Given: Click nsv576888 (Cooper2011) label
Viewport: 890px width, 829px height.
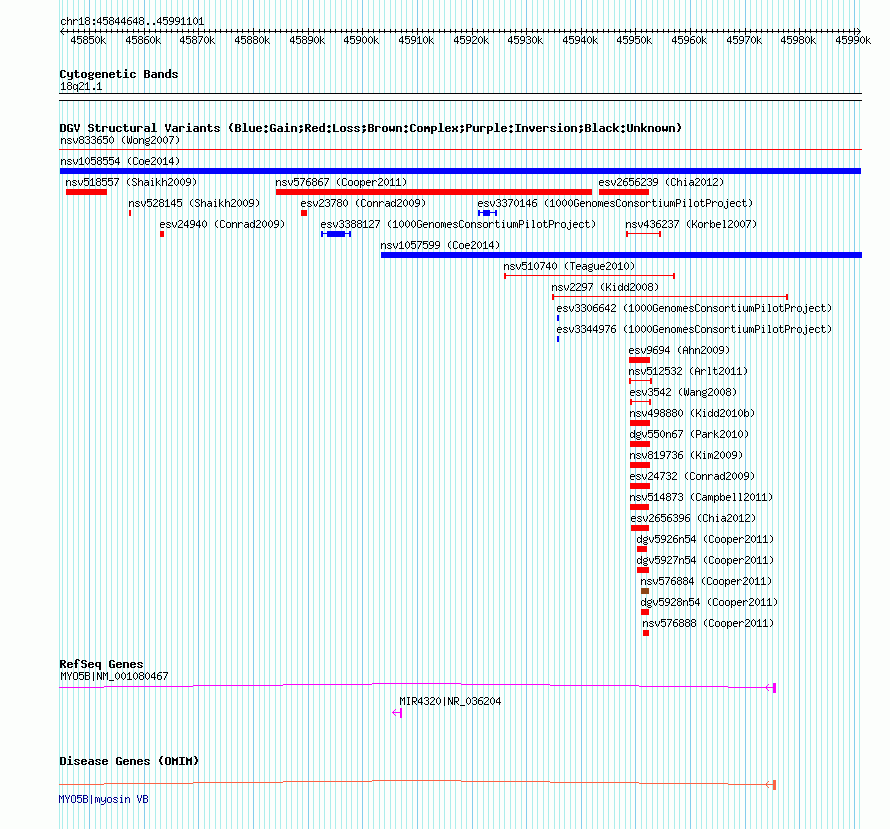Looking at the screenshot, I should pos(708,623).
